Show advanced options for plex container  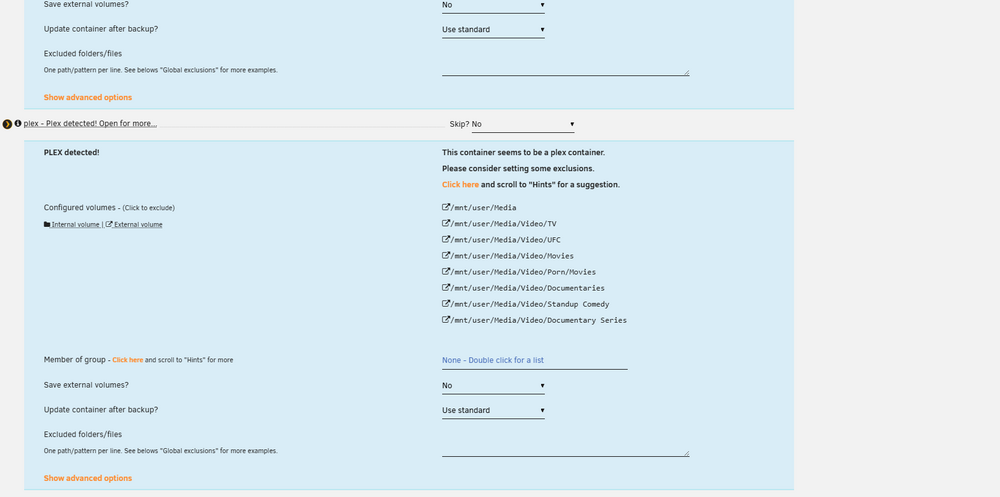(88, 478)
